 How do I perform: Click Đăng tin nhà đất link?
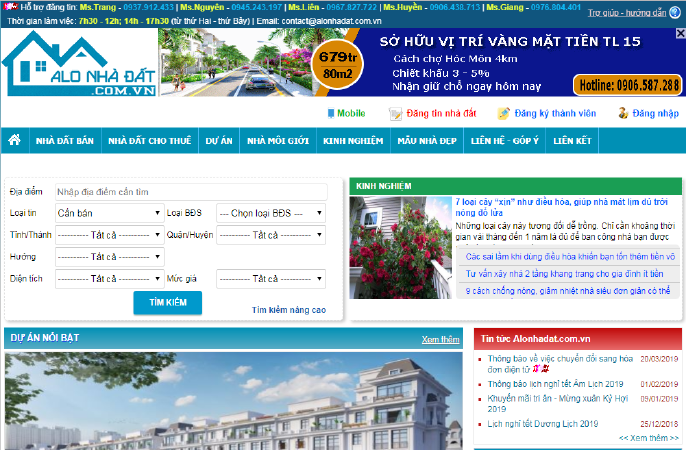click(441, 114)
